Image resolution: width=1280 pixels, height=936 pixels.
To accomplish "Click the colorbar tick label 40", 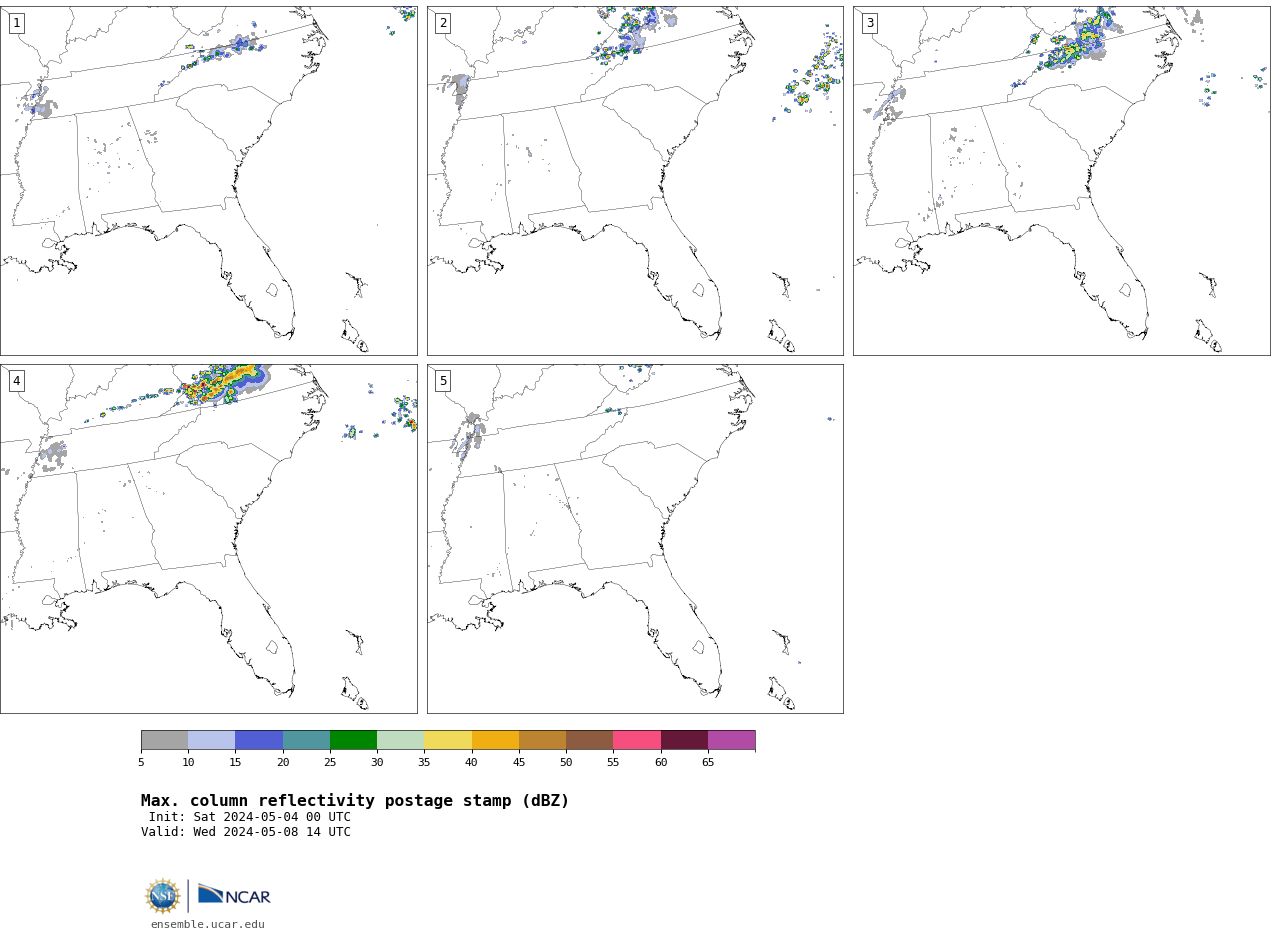I will coord(472,763).
